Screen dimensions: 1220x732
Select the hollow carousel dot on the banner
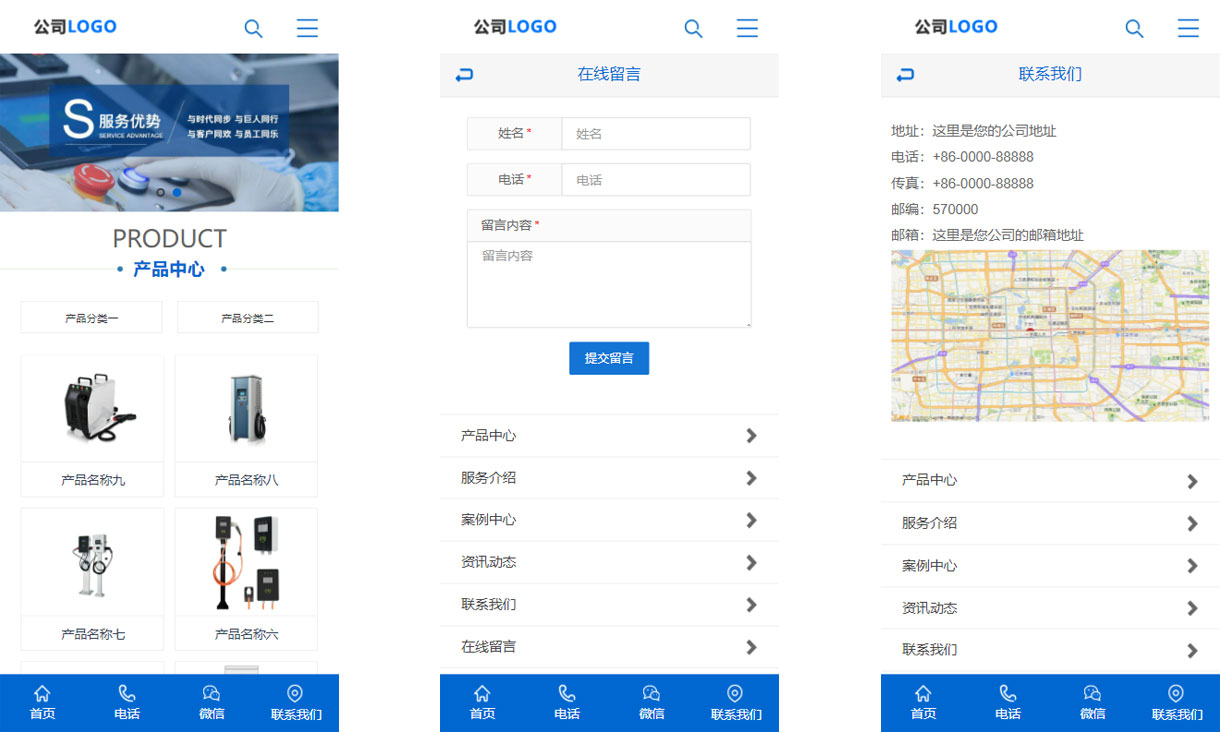[x=160, y=191]
